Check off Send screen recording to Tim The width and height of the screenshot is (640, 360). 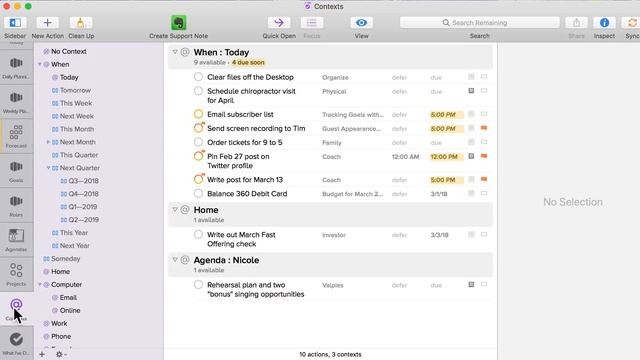(198, 128)
